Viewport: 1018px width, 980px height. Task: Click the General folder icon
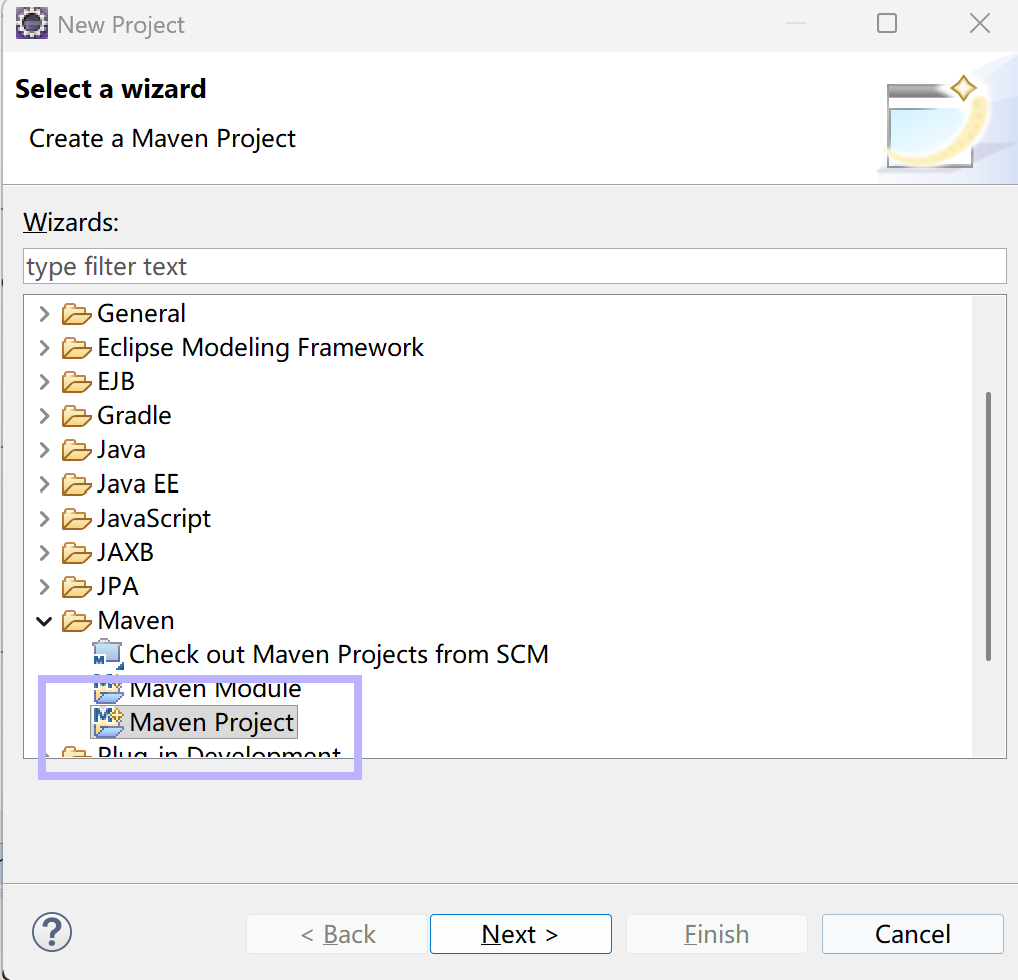click(x=76, y=314)
